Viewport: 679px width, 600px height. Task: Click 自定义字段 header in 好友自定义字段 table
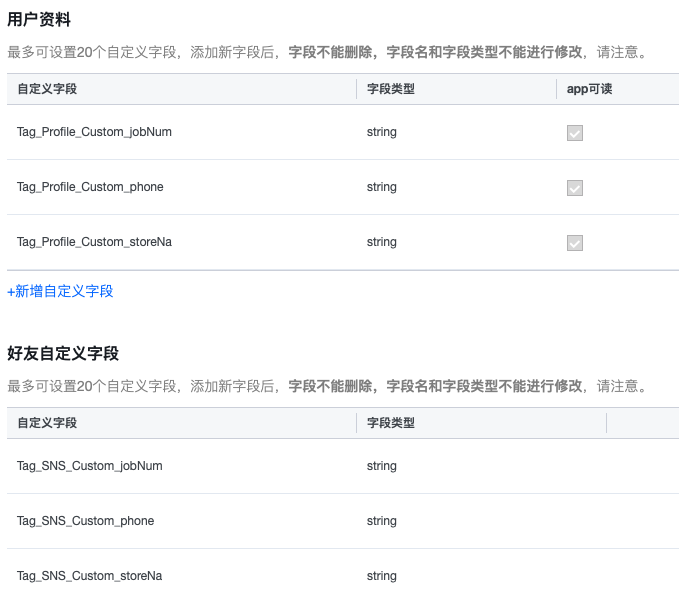pyautogui.click(x=47, y=423)
